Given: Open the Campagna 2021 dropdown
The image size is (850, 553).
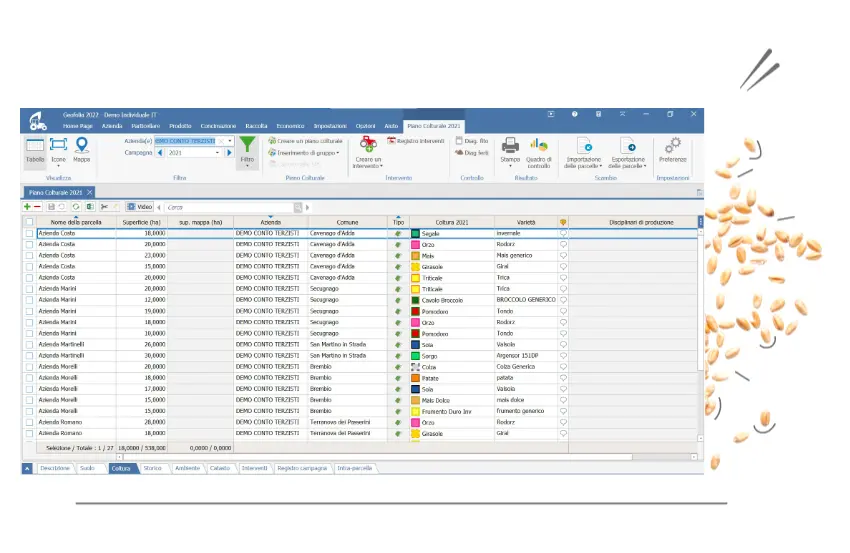Looking at the screenshot, I should [x=217, y=153].
